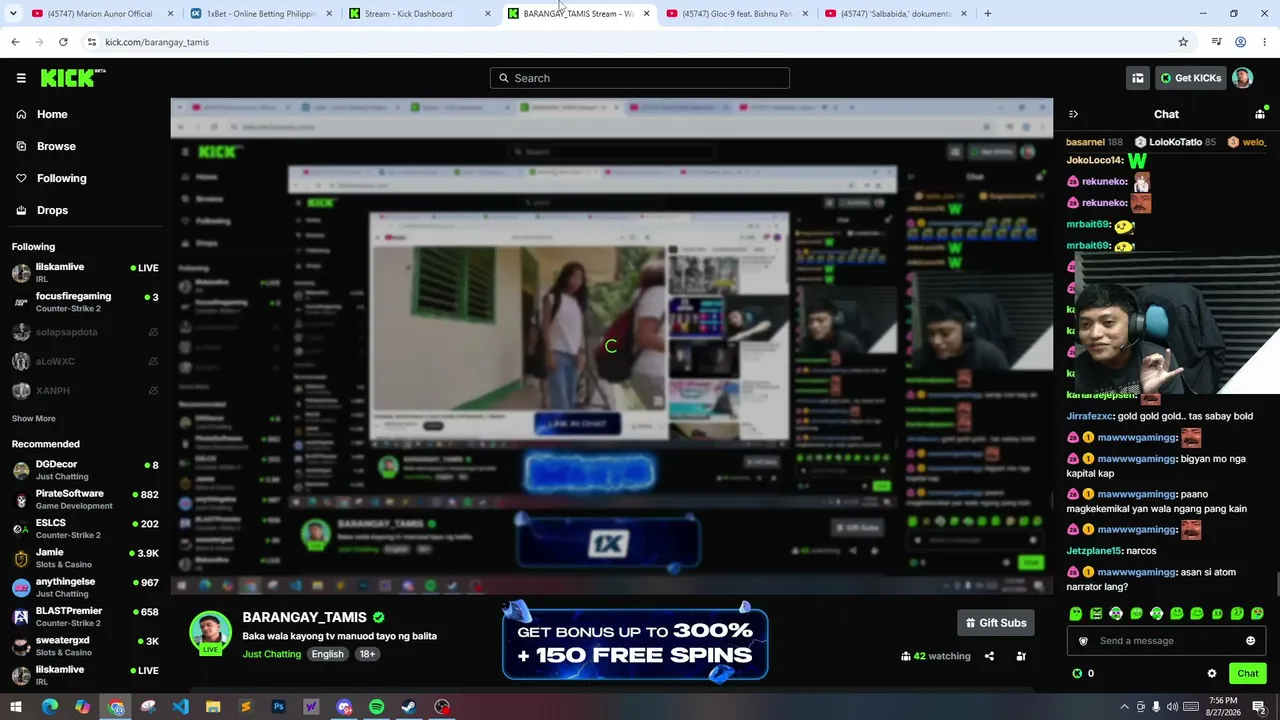Click the Gift Subs button

996,623
